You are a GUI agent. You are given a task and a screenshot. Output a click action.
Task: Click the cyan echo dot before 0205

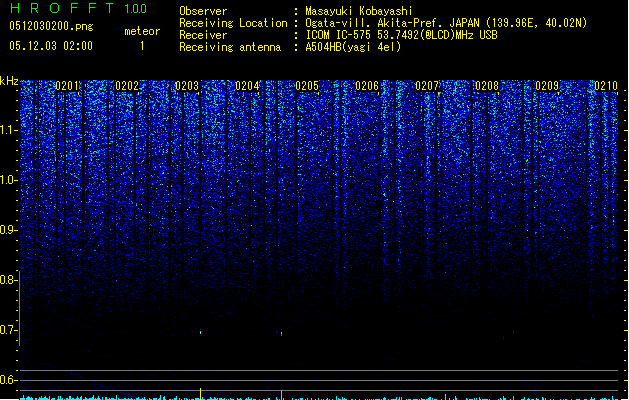(282, 333)
